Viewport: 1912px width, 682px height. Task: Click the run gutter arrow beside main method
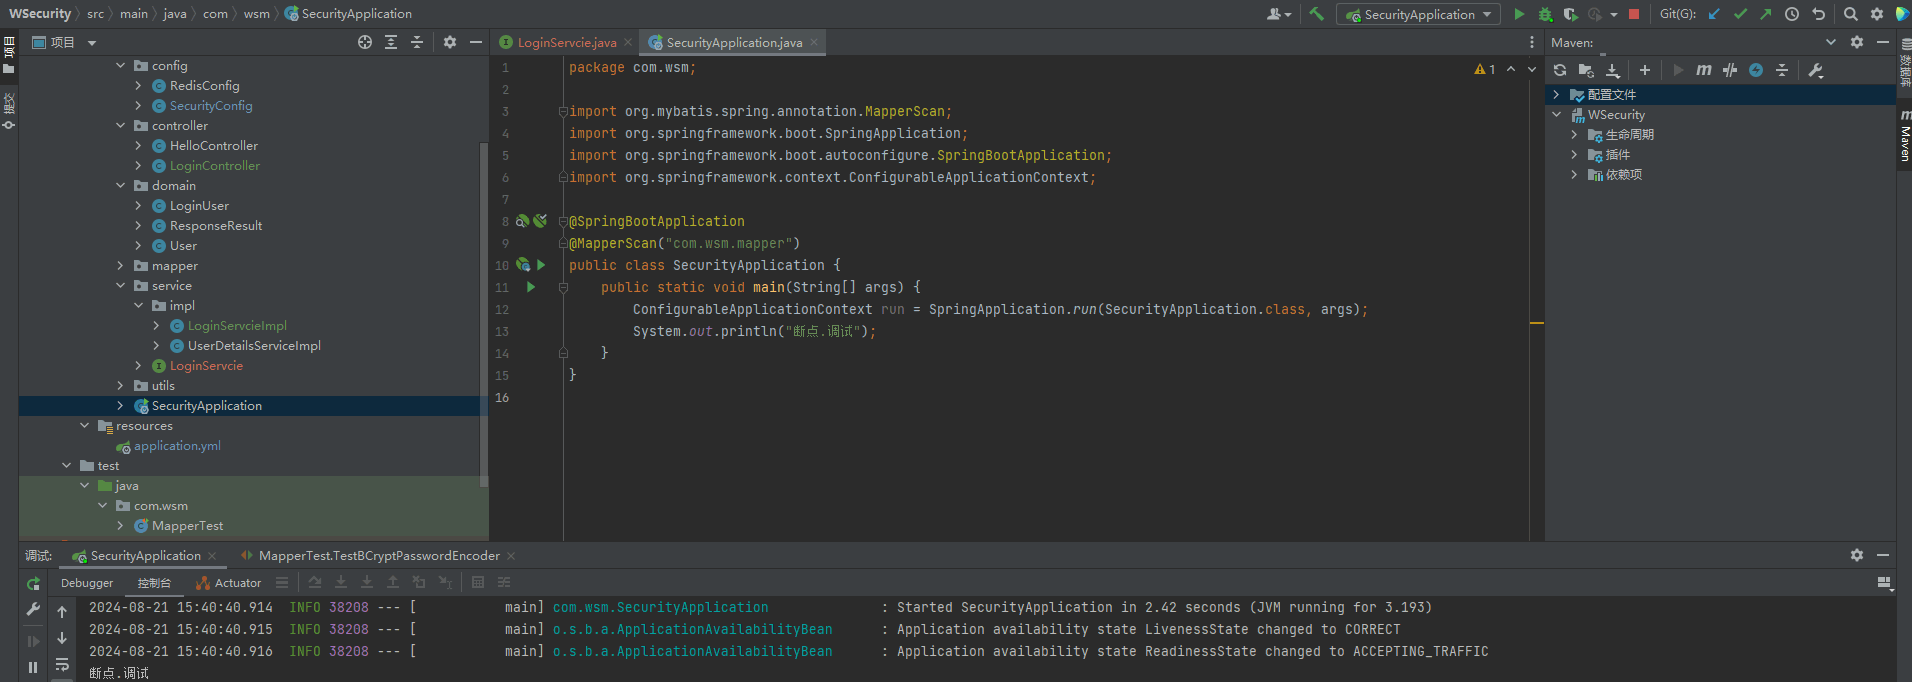click(531, 287)
